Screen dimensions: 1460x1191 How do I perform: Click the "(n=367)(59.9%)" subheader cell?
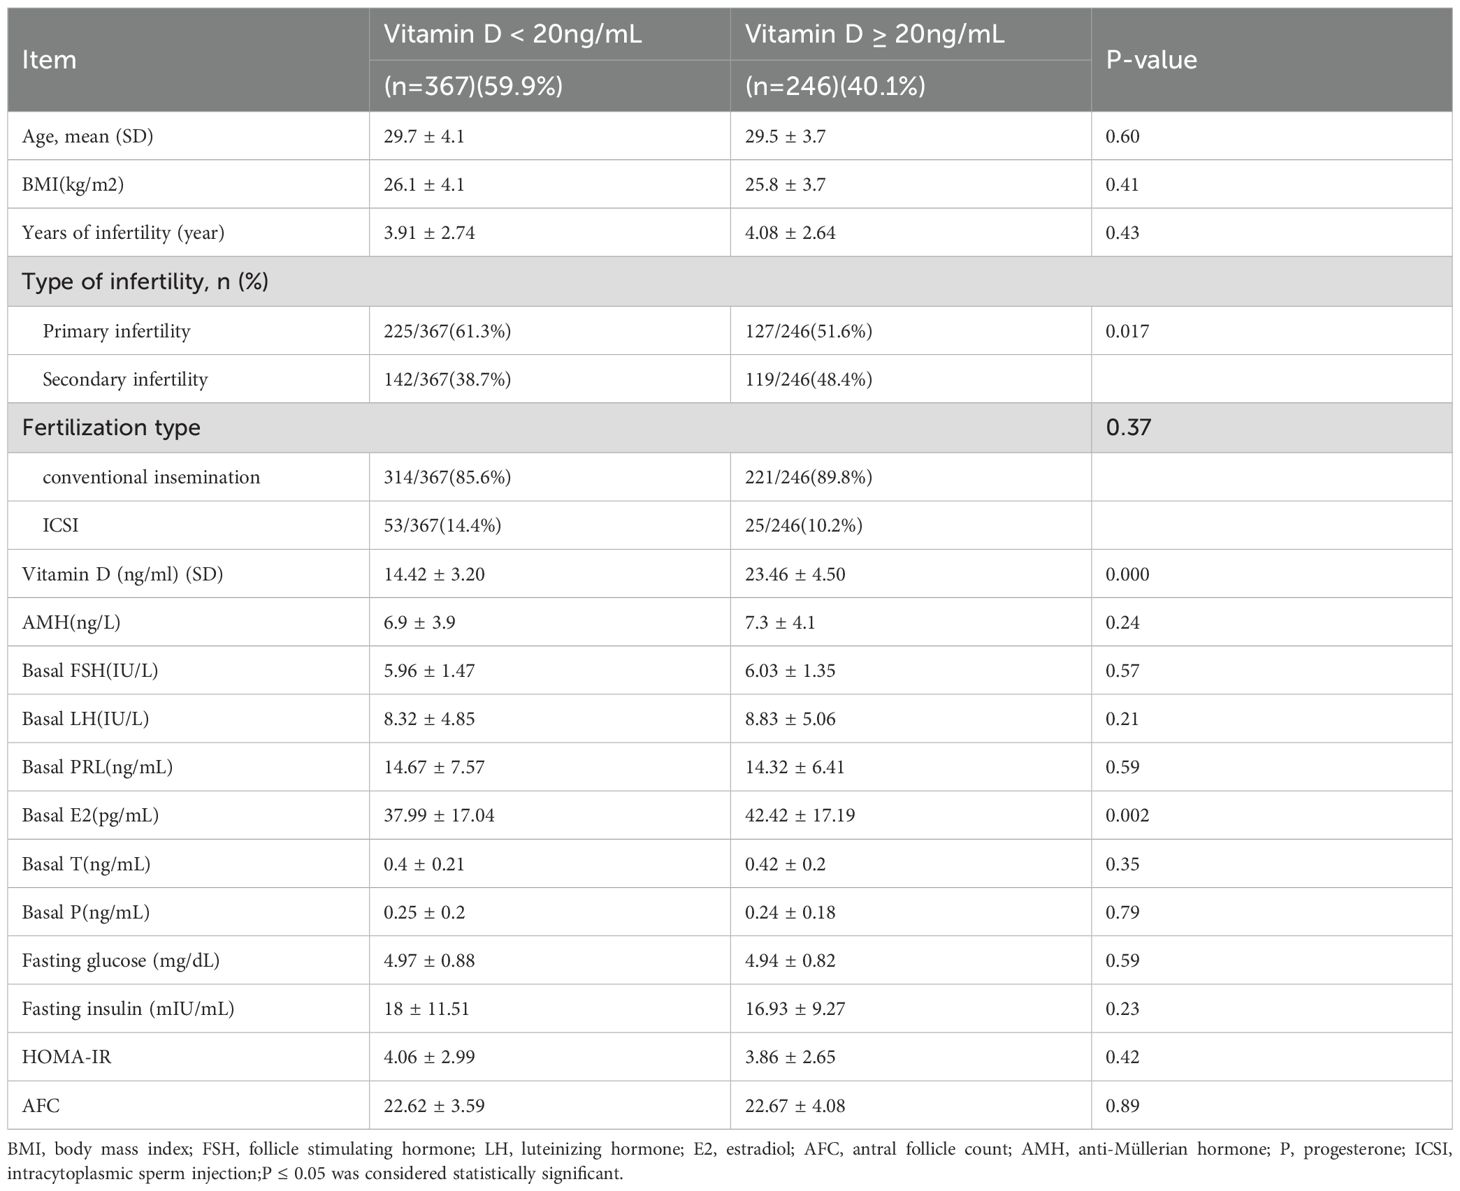[x=473, y=86]
